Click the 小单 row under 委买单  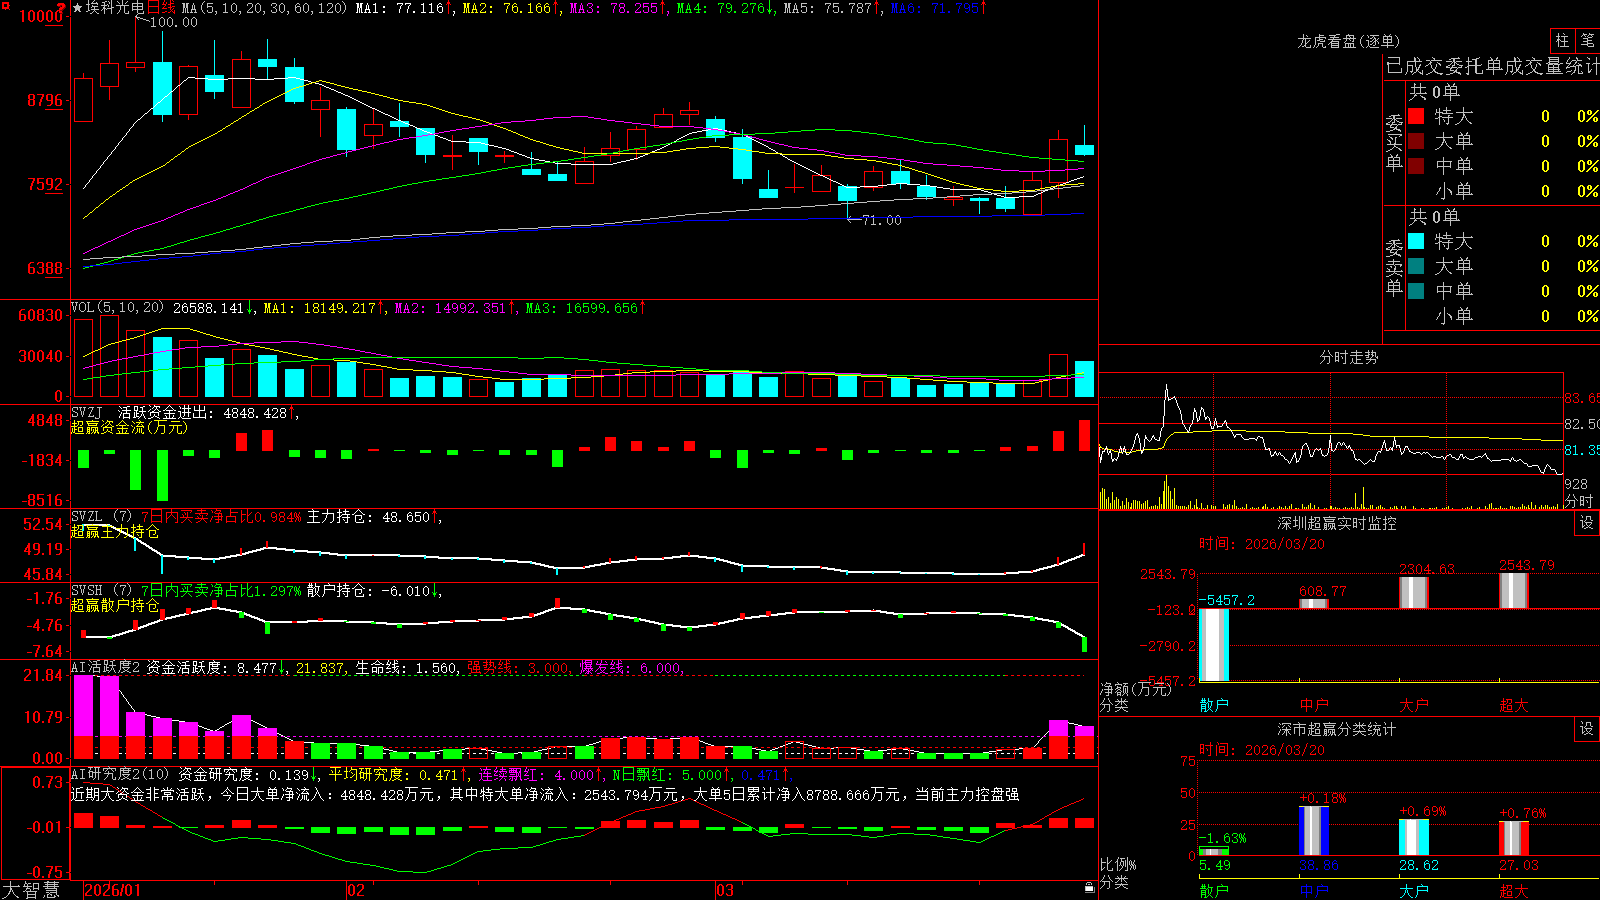coord(1503,191)
